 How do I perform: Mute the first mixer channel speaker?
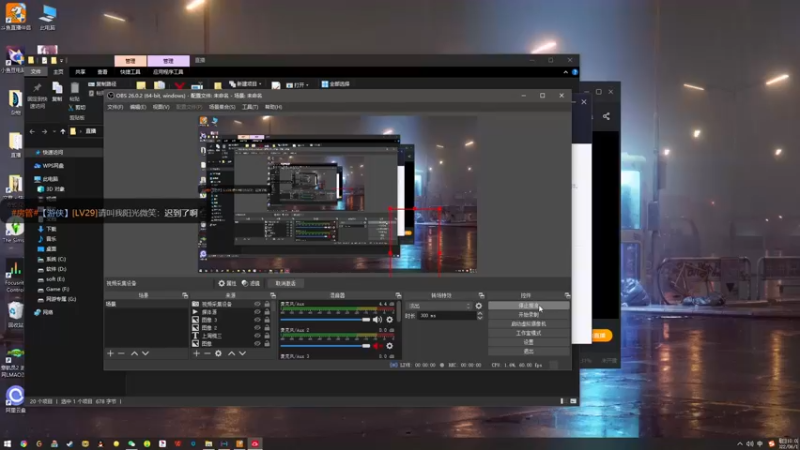pos(377,320)
